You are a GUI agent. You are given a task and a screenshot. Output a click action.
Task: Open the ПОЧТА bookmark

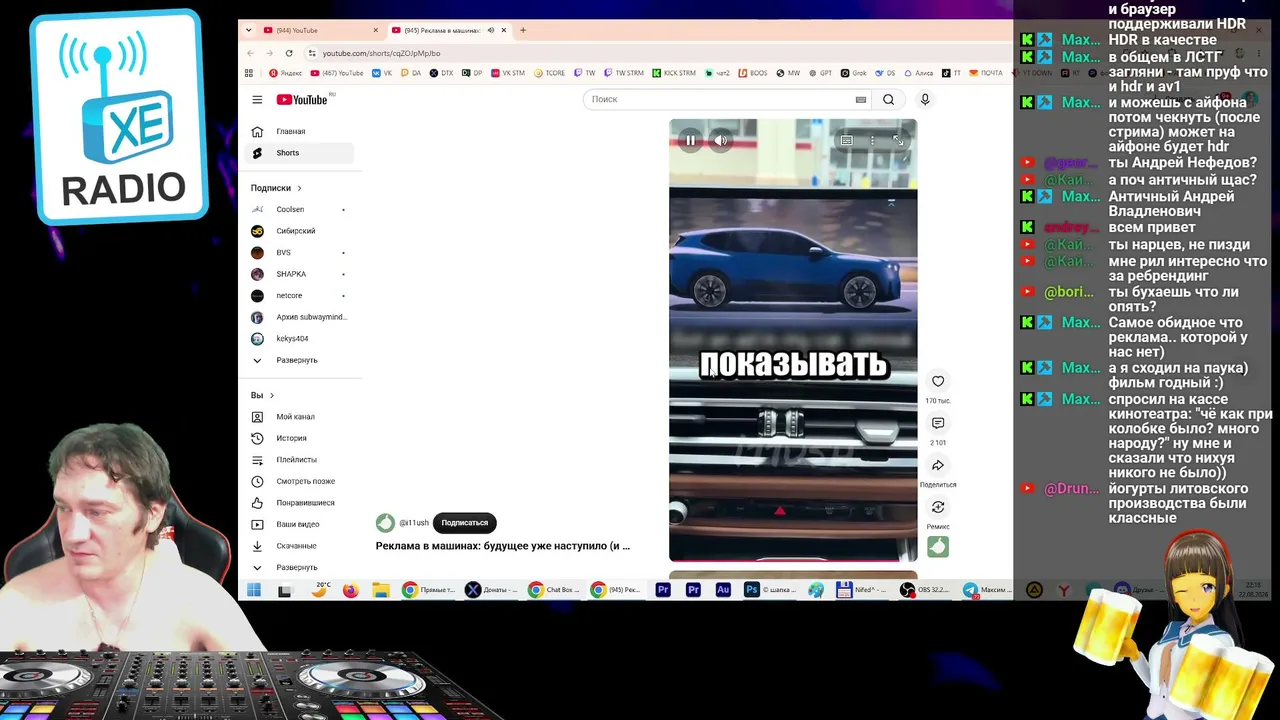[985, 73]
